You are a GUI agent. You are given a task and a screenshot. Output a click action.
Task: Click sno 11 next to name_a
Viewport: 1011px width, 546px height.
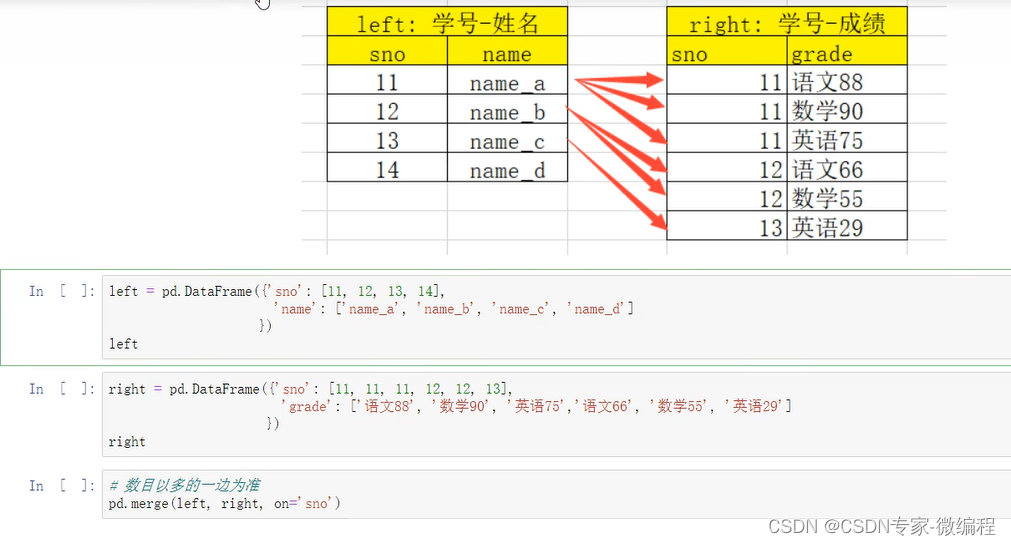(388, 80)
